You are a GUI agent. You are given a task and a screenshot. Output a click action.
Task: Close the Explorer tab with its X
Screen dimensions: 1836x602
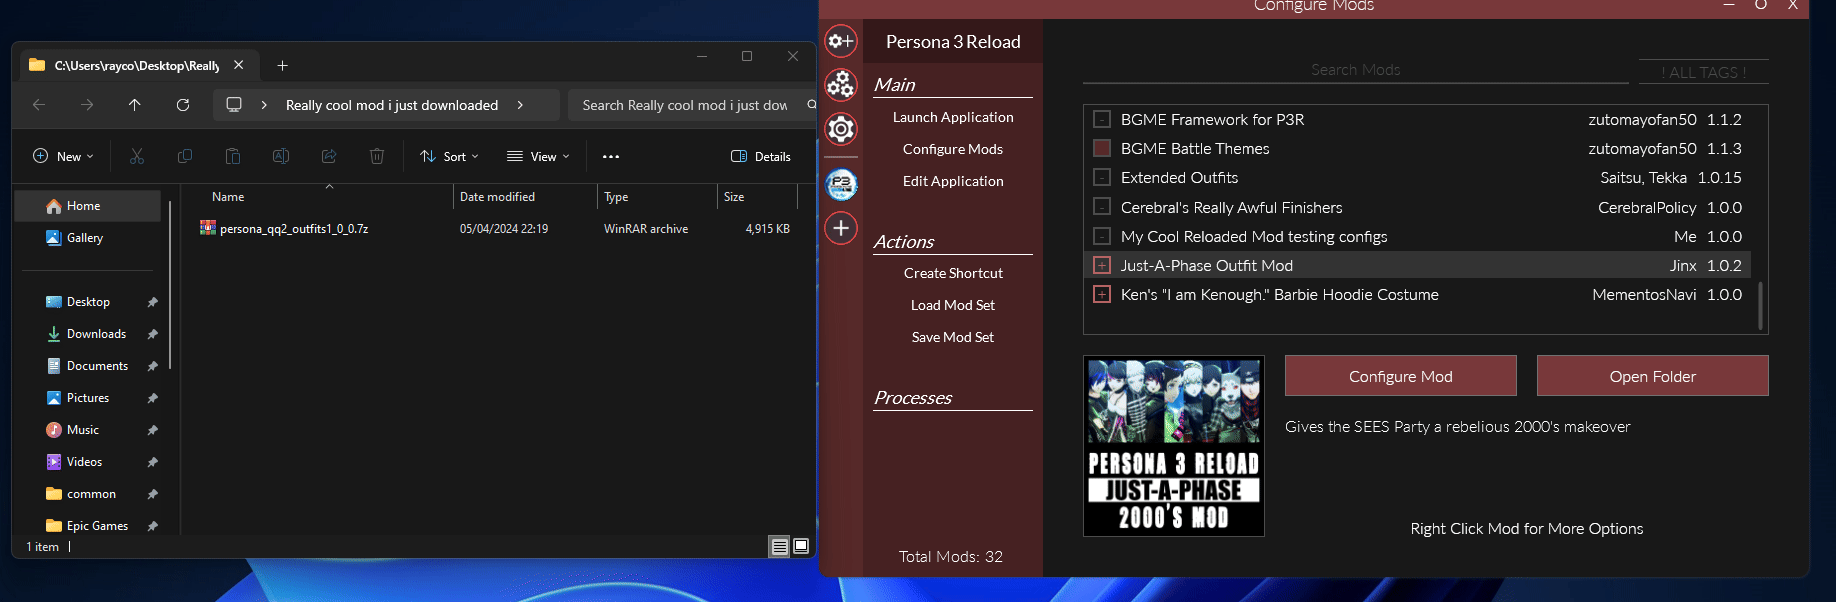238,65
